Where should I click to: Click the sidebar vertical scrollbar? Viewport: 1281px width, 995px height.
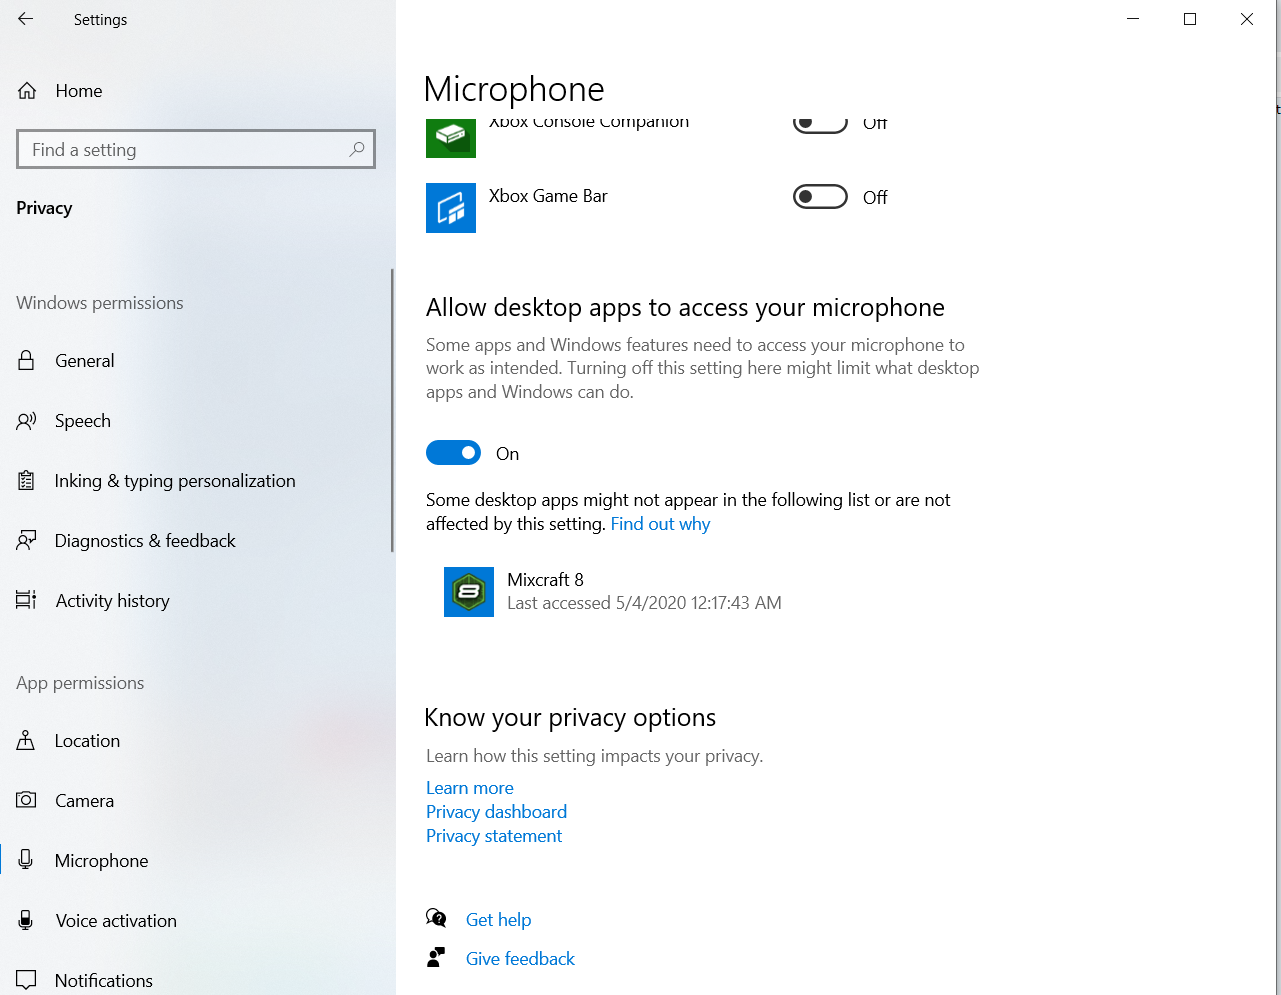point(392,410)
